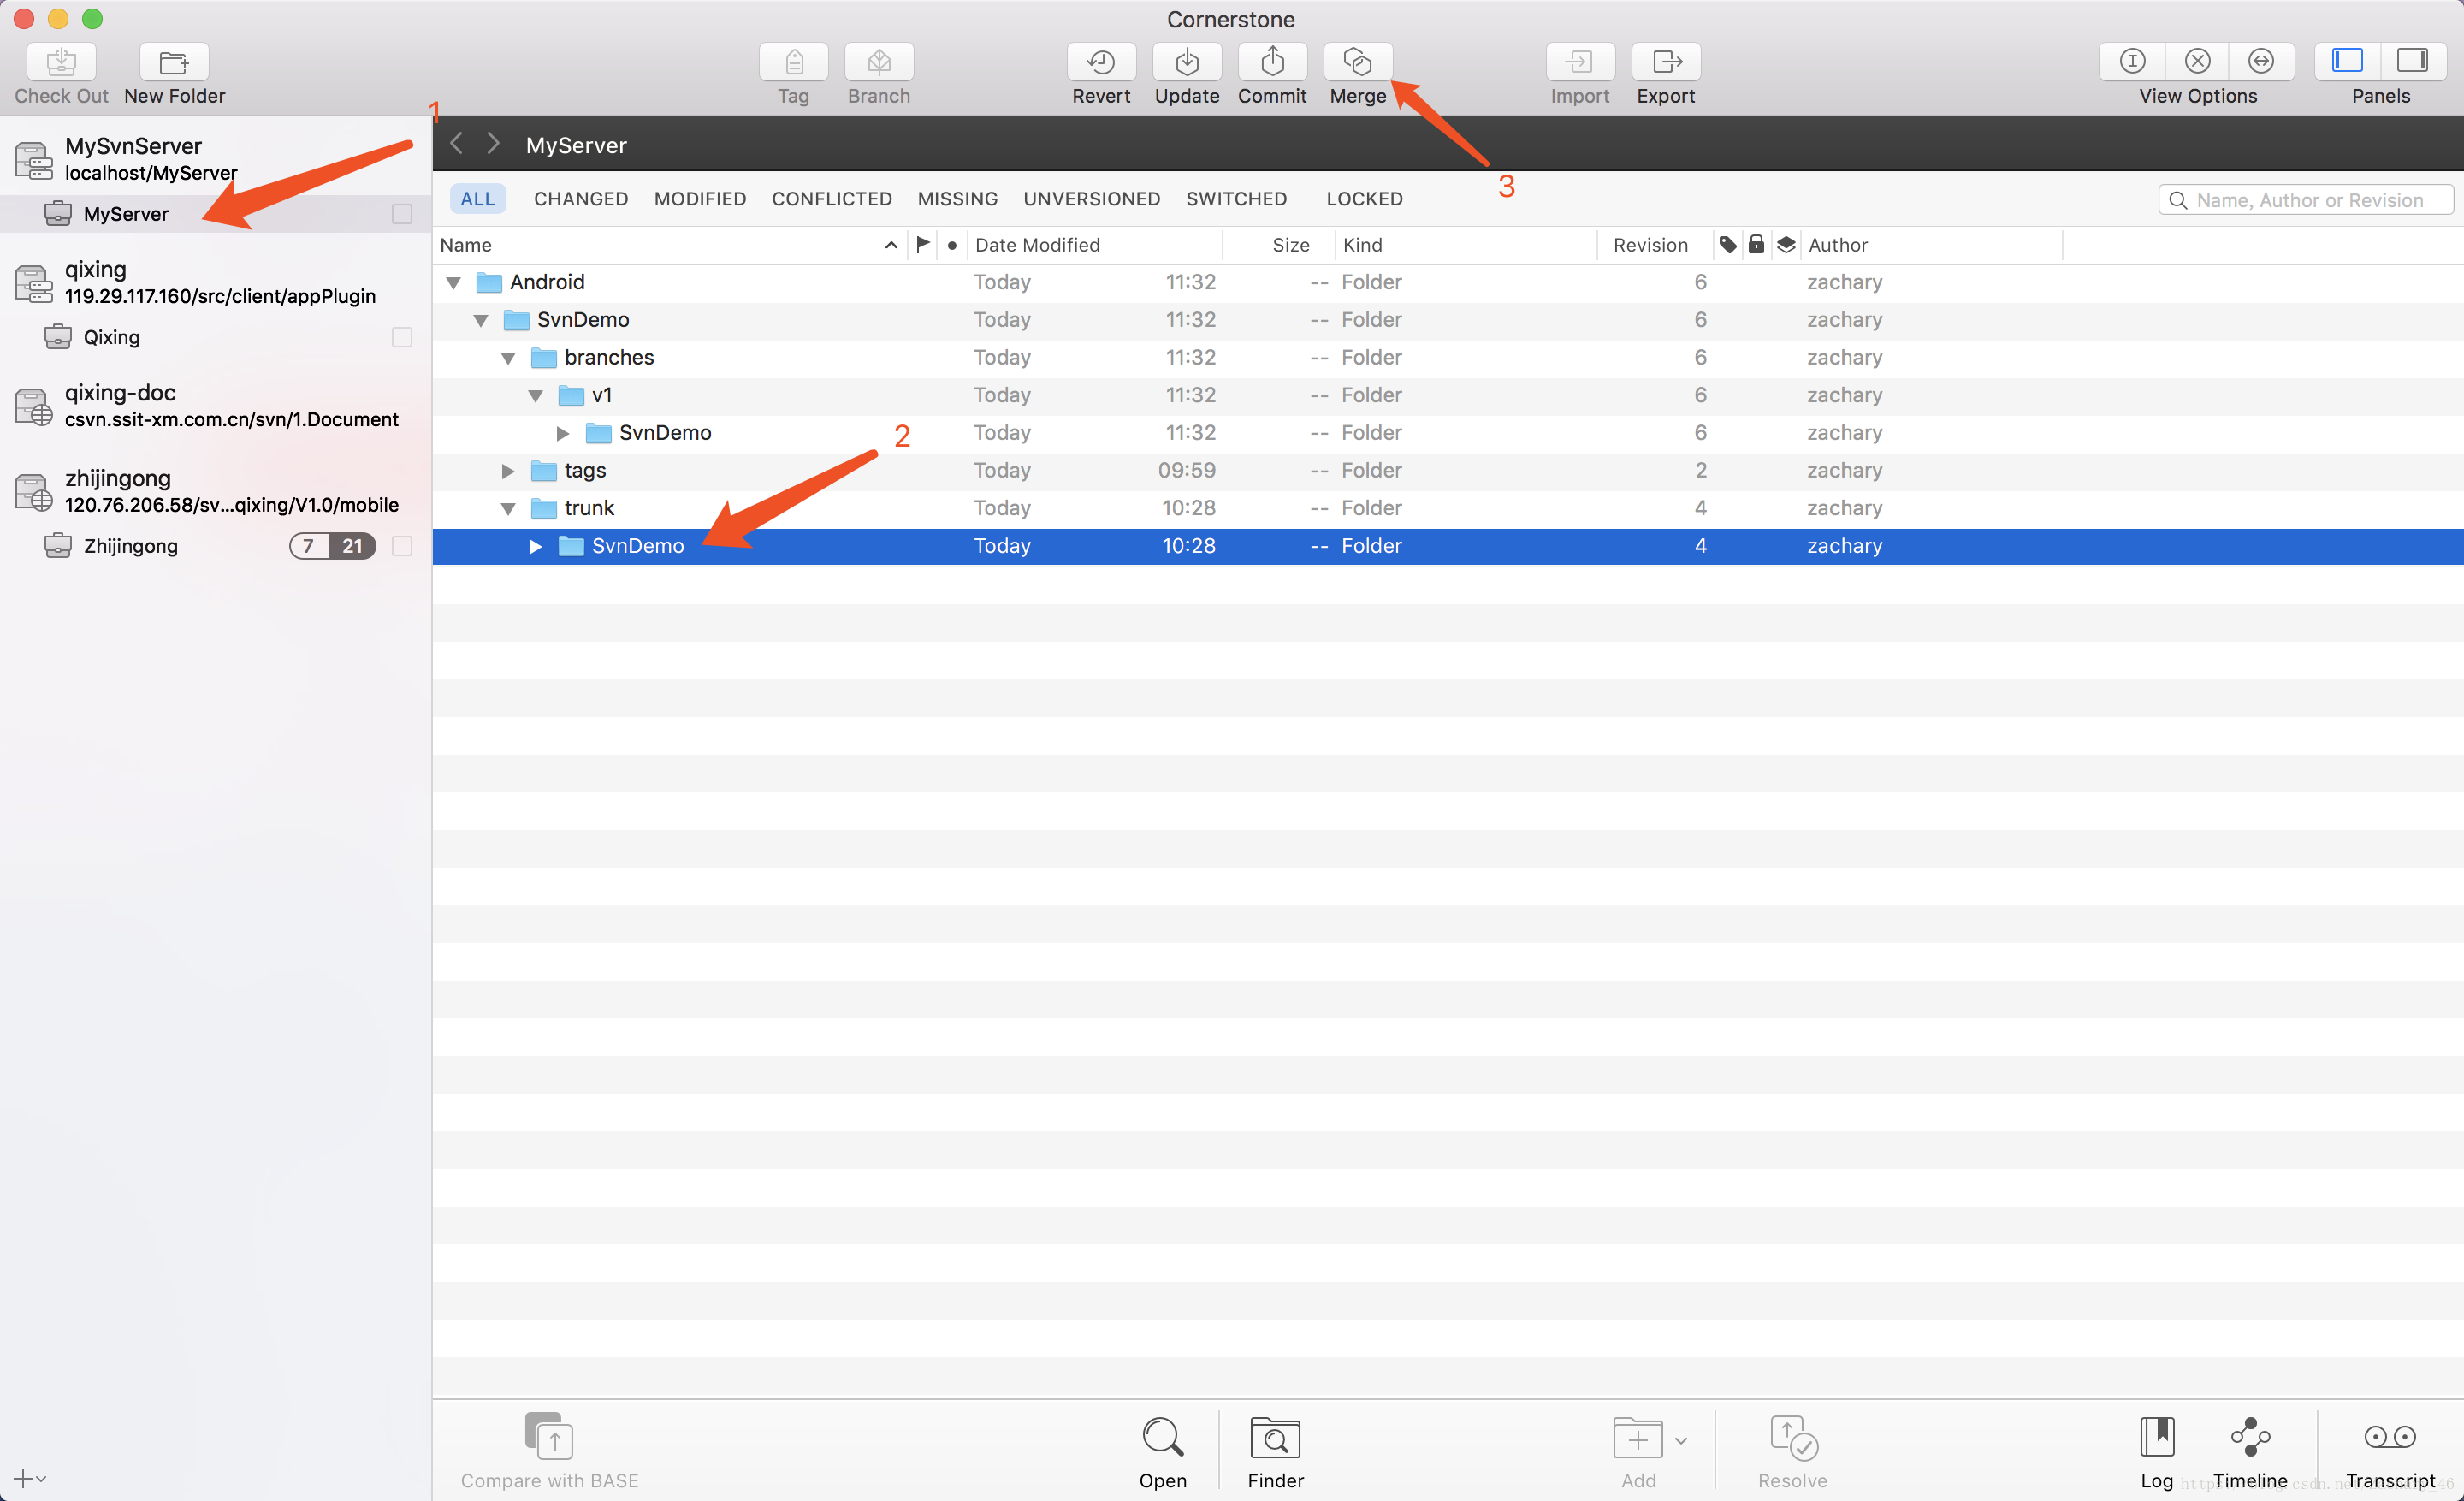Collapse the branches folder
2464x1501 pixels.
(508, 358)
